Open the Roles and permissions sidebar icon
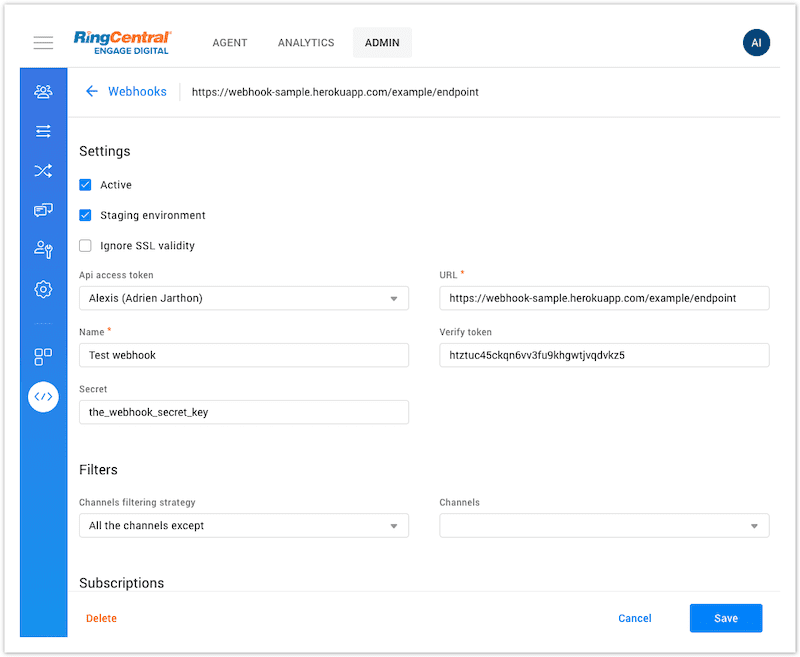 (x=43, y=249)
